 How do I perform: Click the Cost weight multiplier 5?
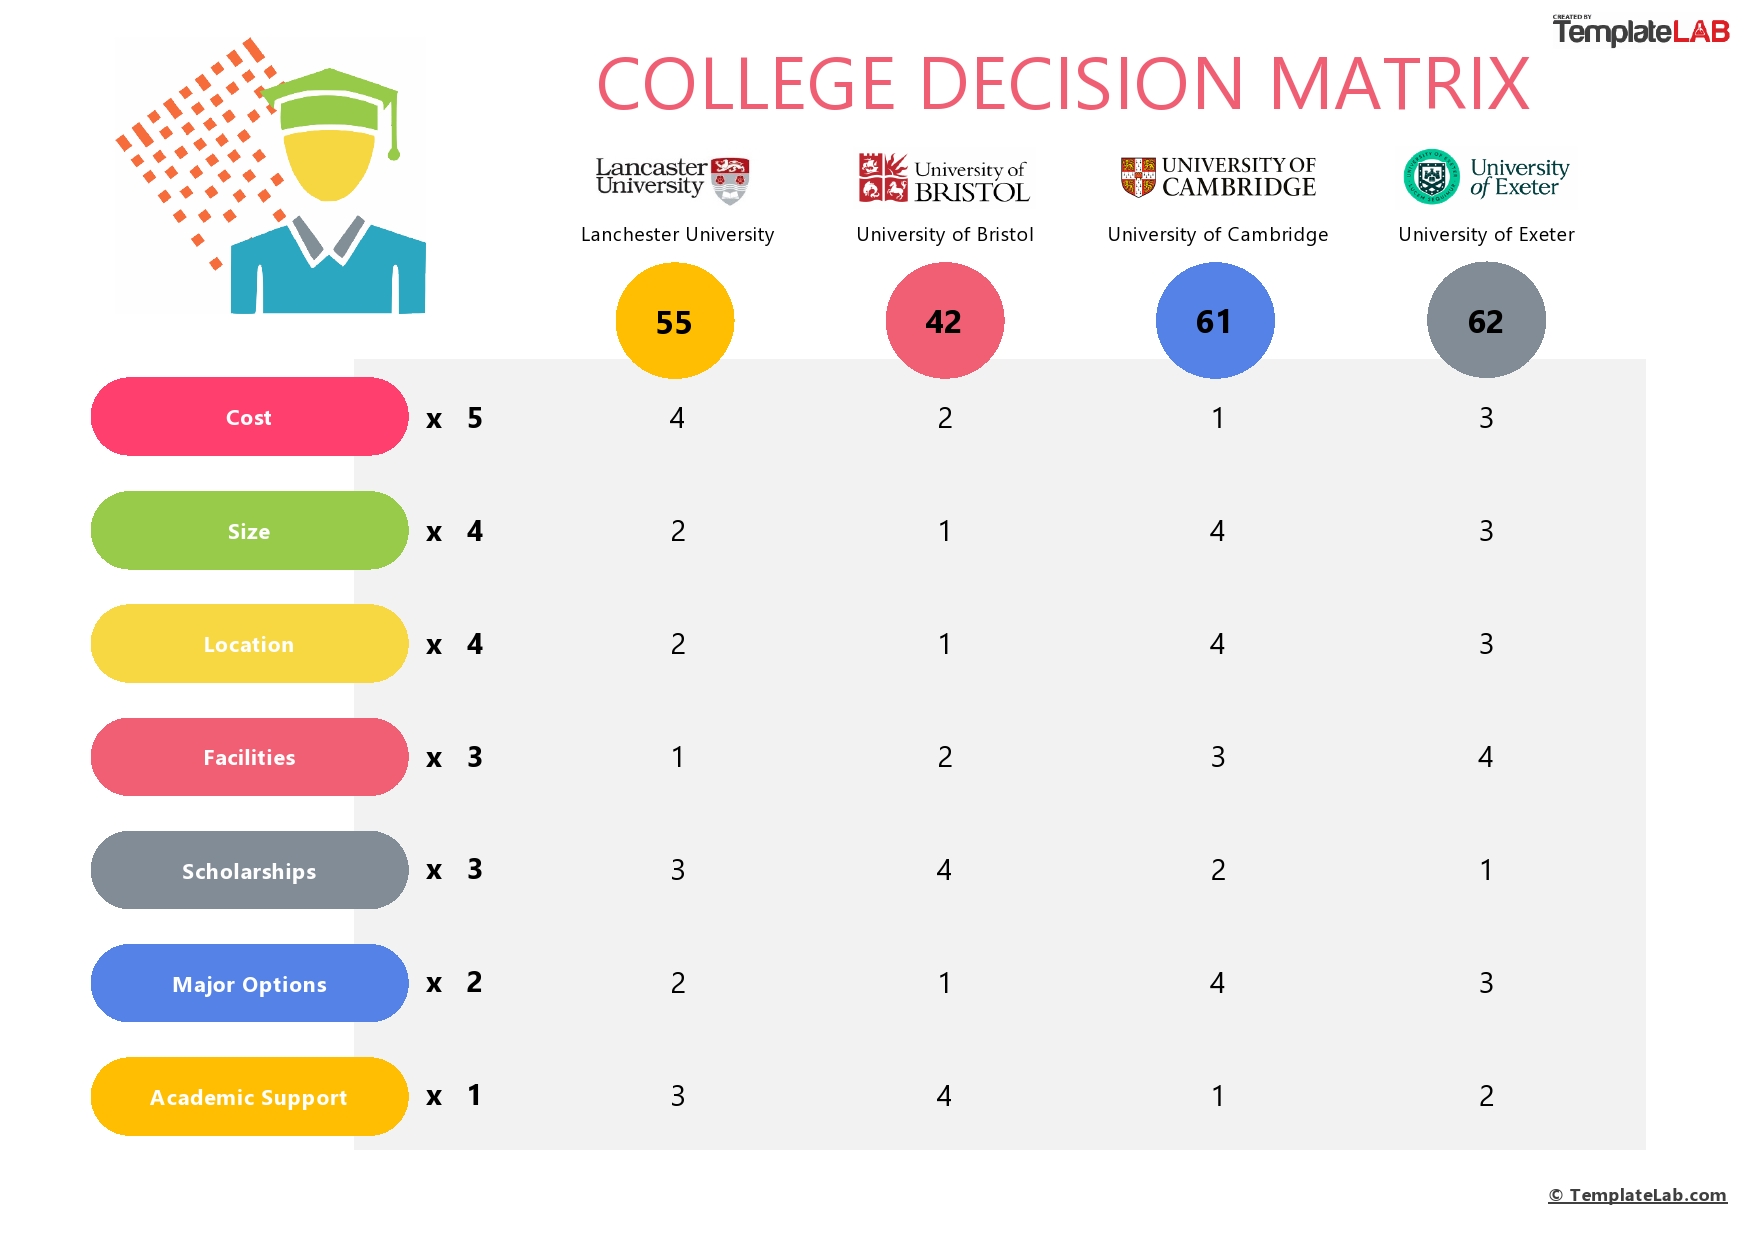click(x=475, y=418)
